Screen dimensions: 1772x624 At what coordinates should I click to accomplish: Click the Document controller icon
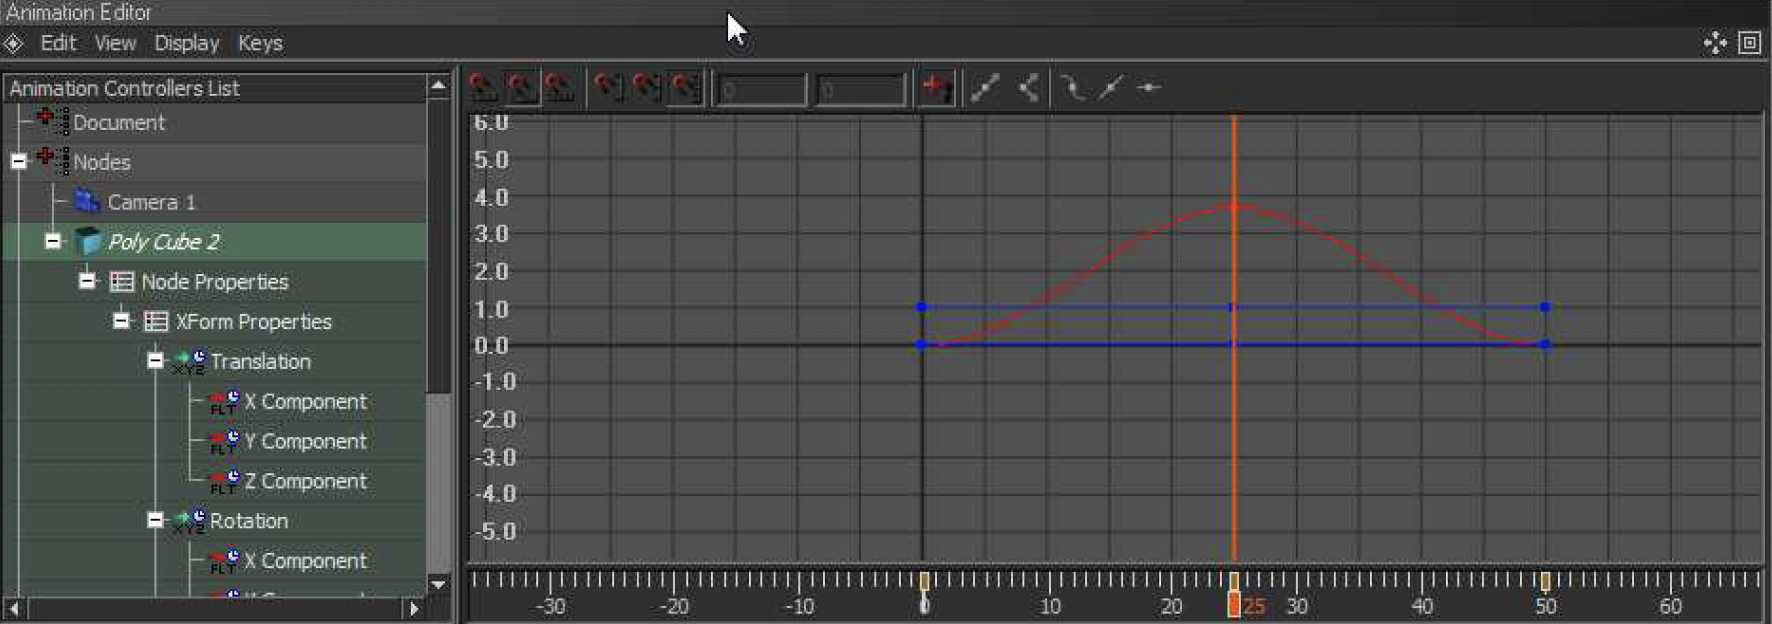click(52, 121)
